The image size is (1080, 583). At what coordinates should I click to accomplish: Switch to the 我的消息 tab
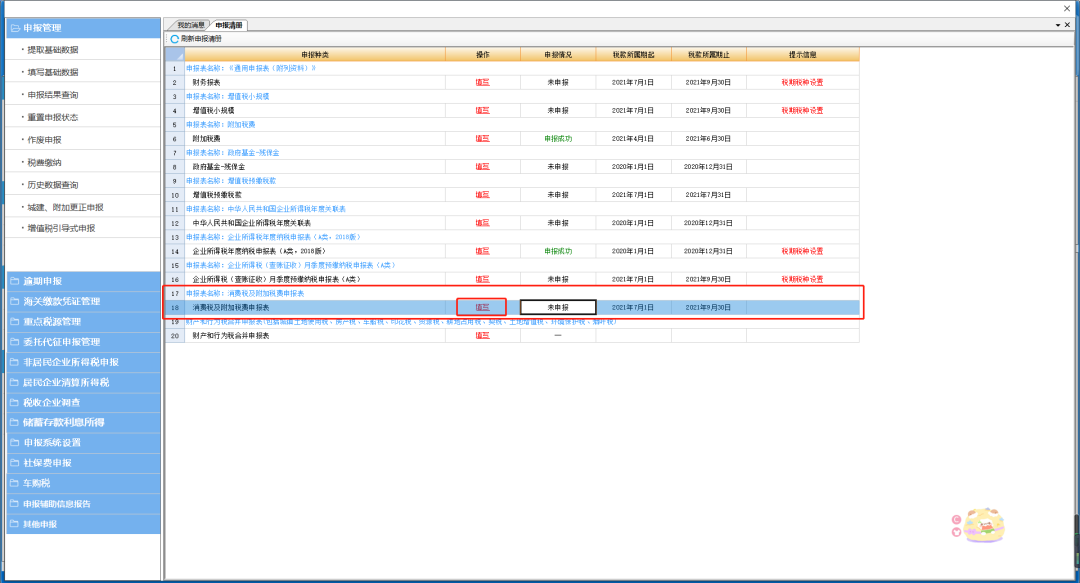[191, 25]
